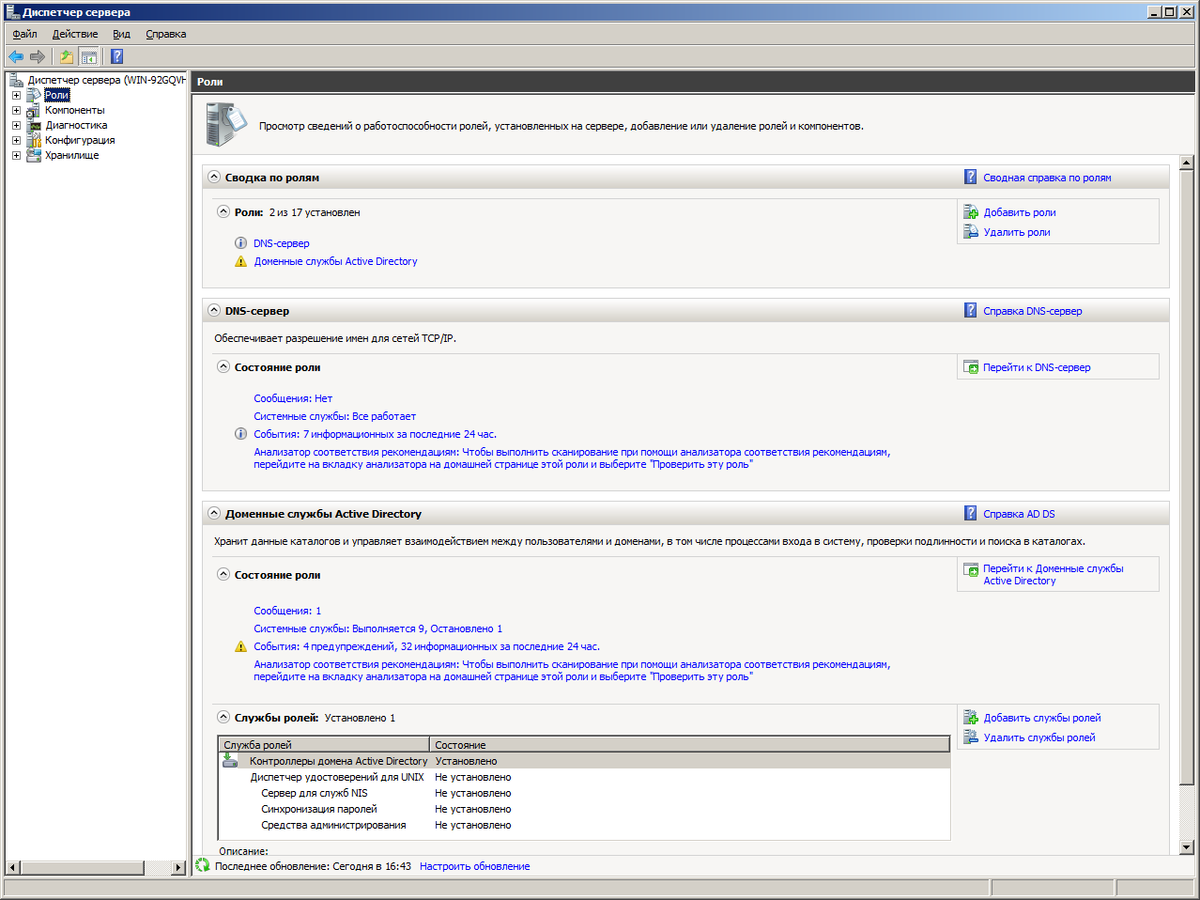Open the Действие menu
1200x900 pixels.
point(75,34)
